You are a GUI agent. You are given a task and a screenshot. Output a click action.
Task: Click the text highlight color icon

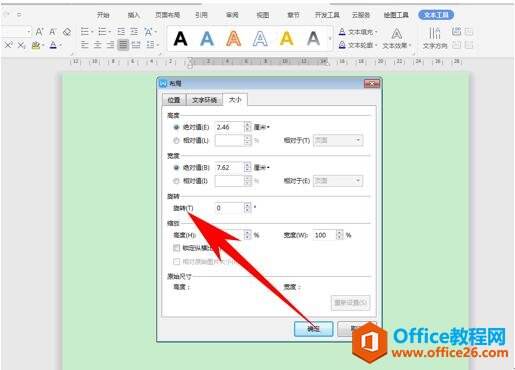pyautogui.click(x=36, y=45)
